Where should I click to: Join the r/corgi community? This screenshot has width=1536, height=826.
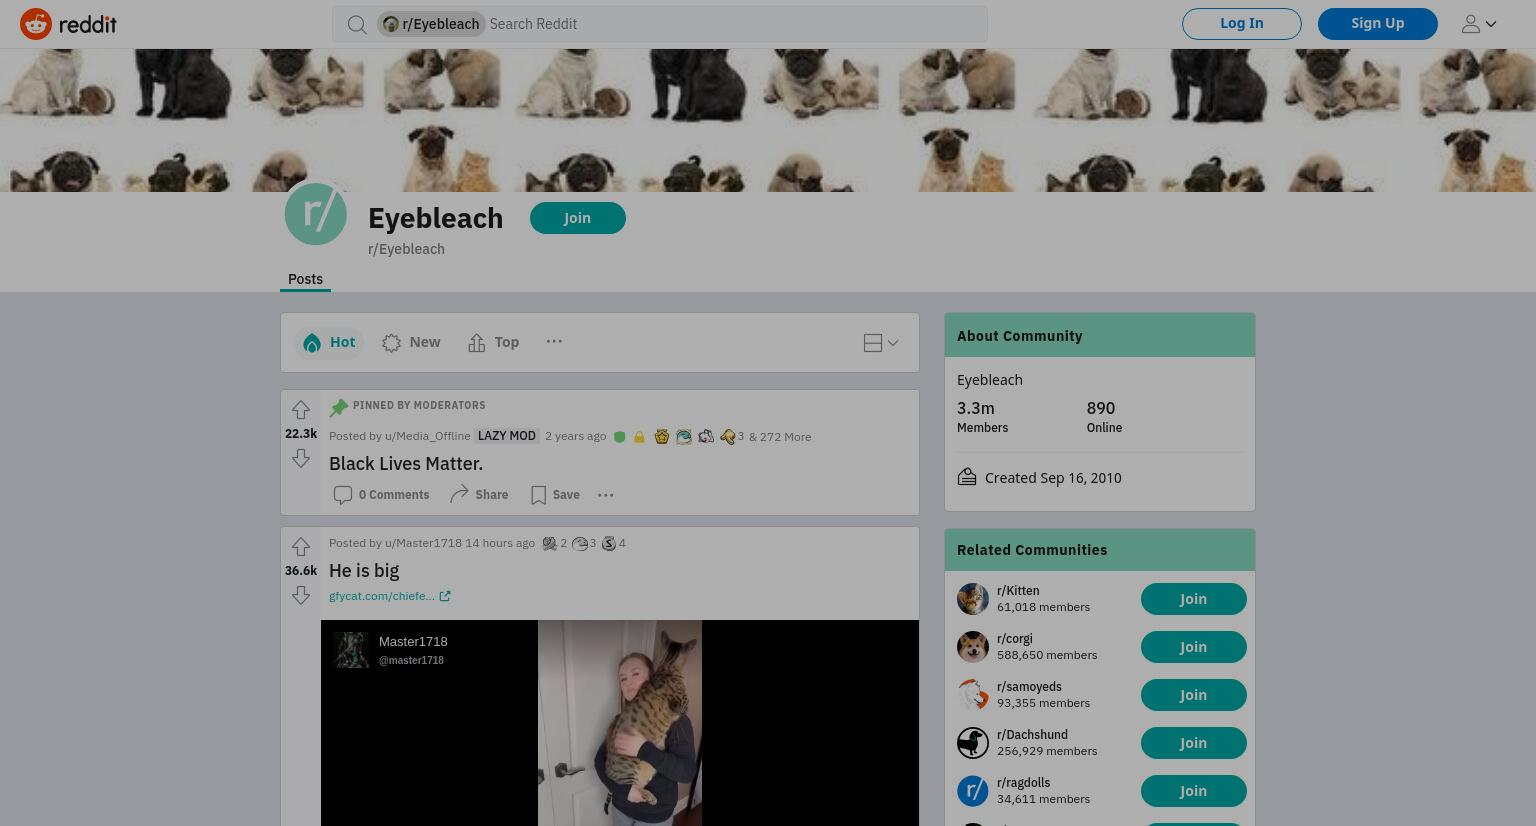pyautogui.click(x=1193, y=647)
